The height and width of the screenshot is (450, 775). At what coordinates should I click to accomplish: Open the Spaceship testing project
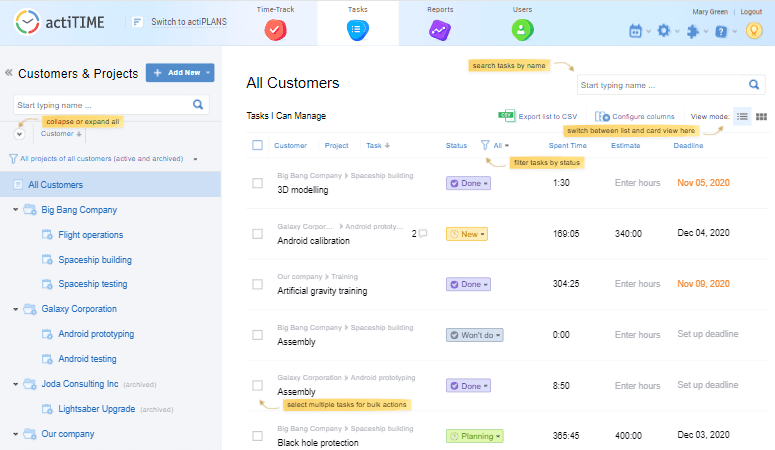(92, 284)
